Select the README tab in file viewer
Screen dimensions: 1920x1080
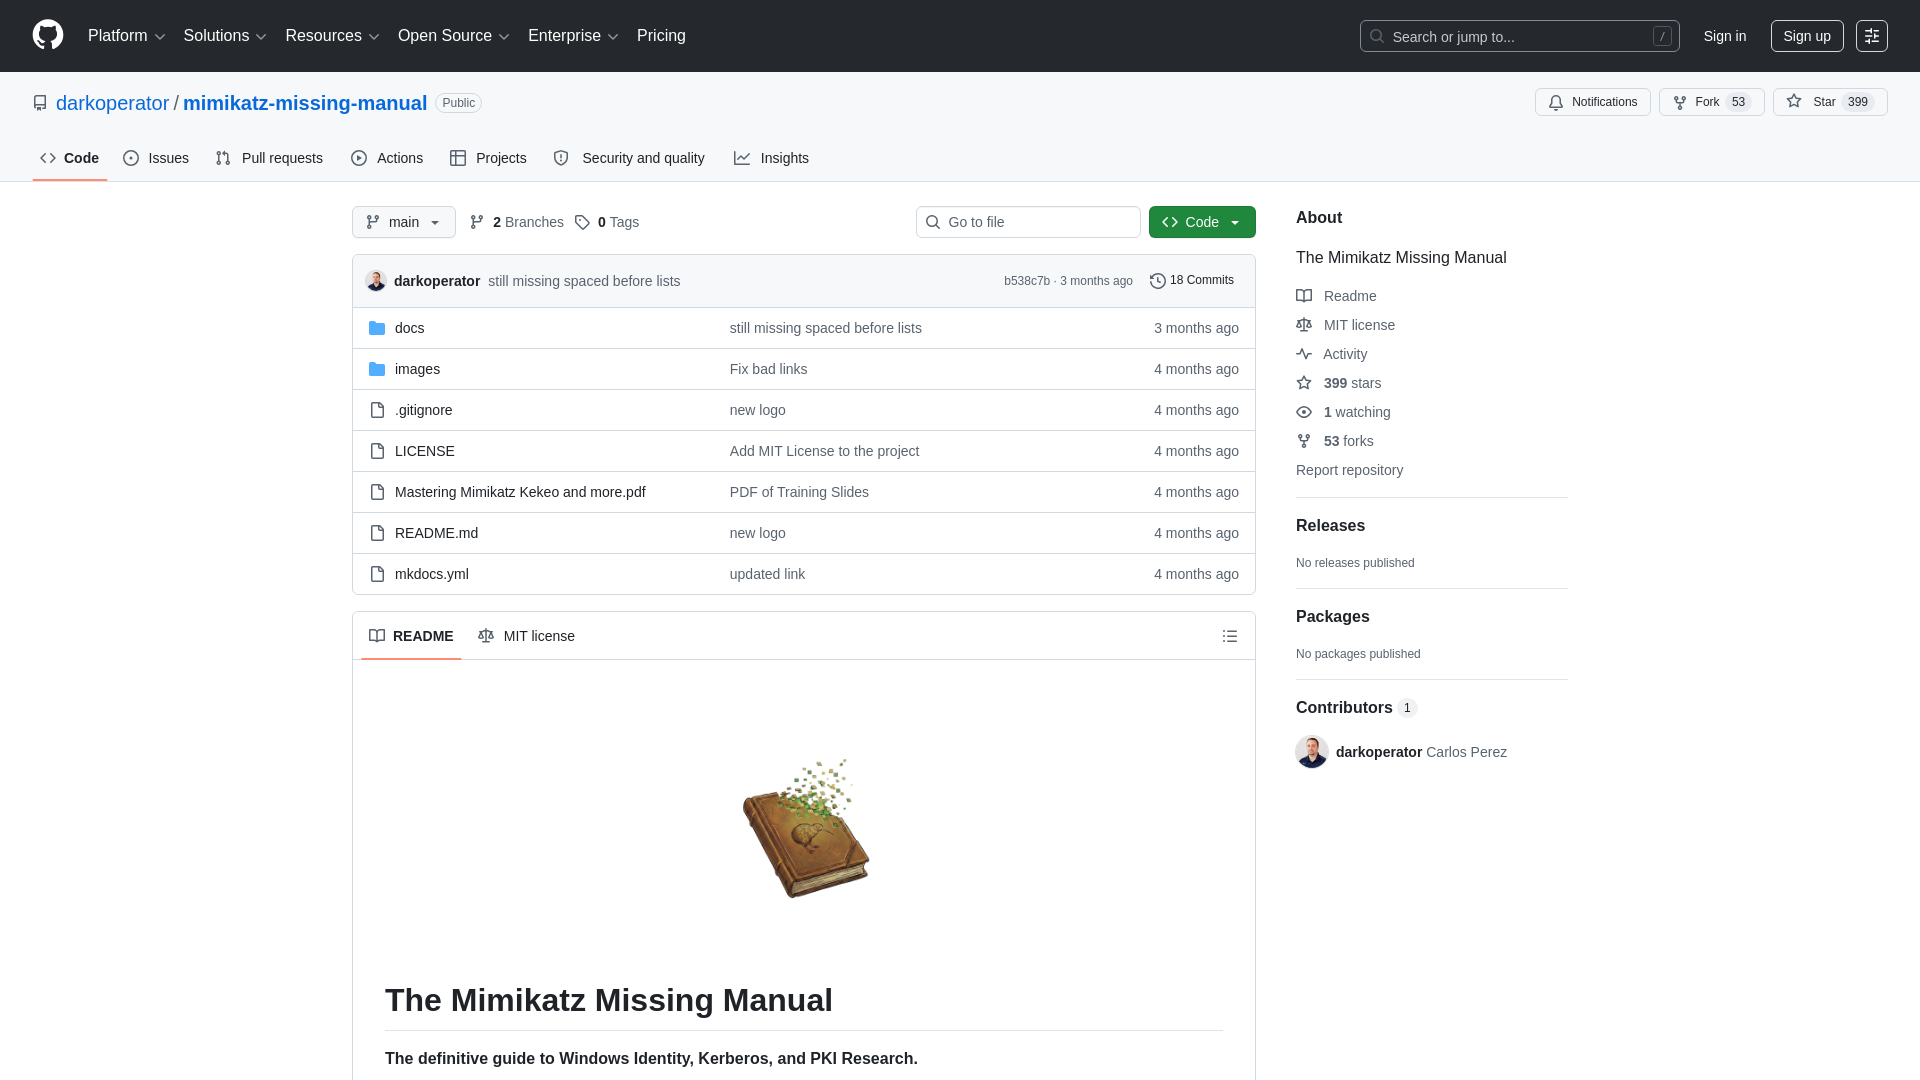[411, 636]
